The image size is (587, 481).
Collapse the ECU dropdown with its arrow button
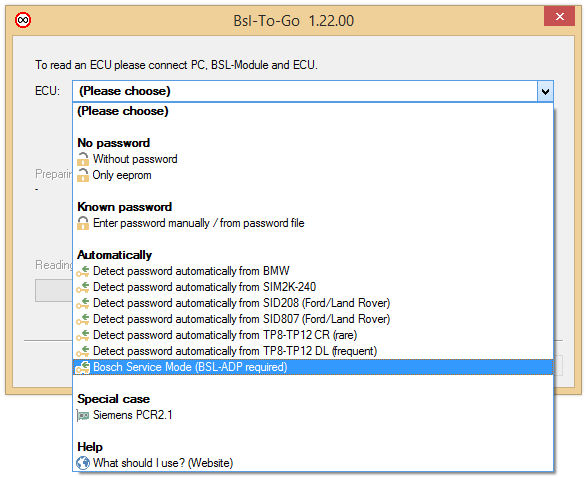[545, 91]
